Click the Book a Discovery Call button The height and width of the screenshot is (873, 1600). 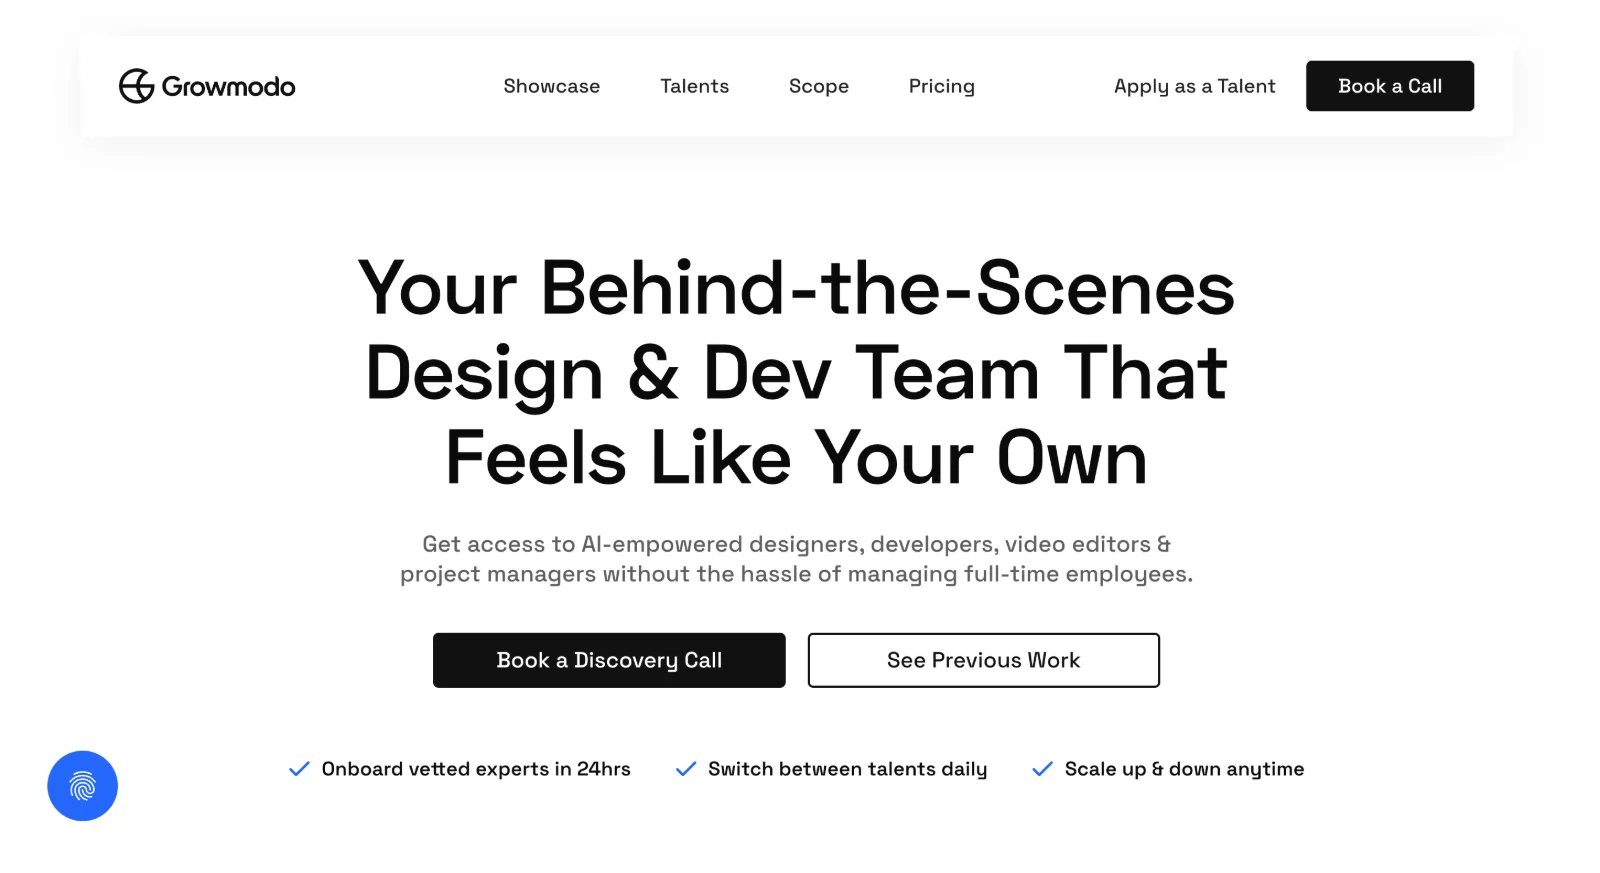pos(609,660)
